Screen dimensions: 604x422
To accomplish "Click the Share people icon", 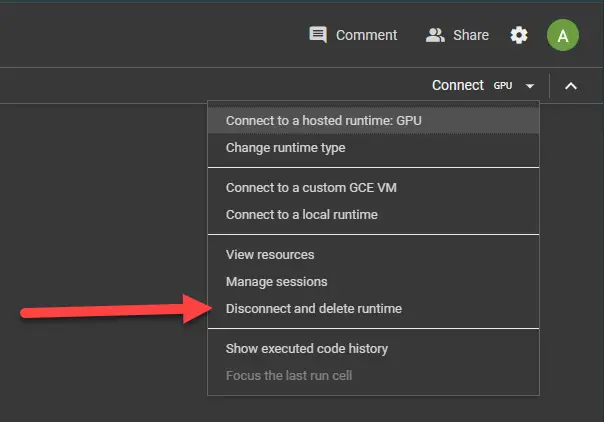I will point(435,35).
